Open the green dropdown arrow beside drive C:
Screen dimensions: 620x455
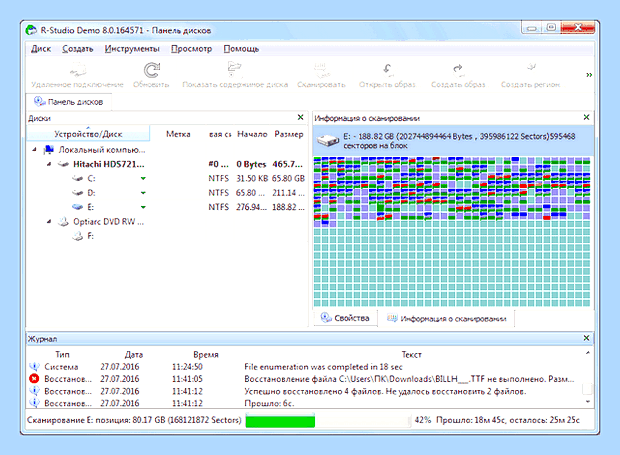pyautogui.click(x=143, y=179)
